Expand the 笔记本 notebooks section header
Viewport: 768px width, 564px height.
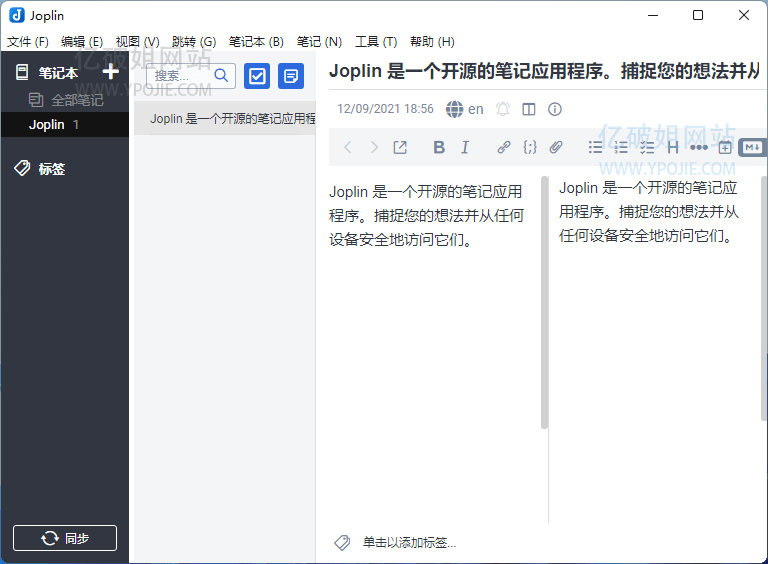pos(58,72)
